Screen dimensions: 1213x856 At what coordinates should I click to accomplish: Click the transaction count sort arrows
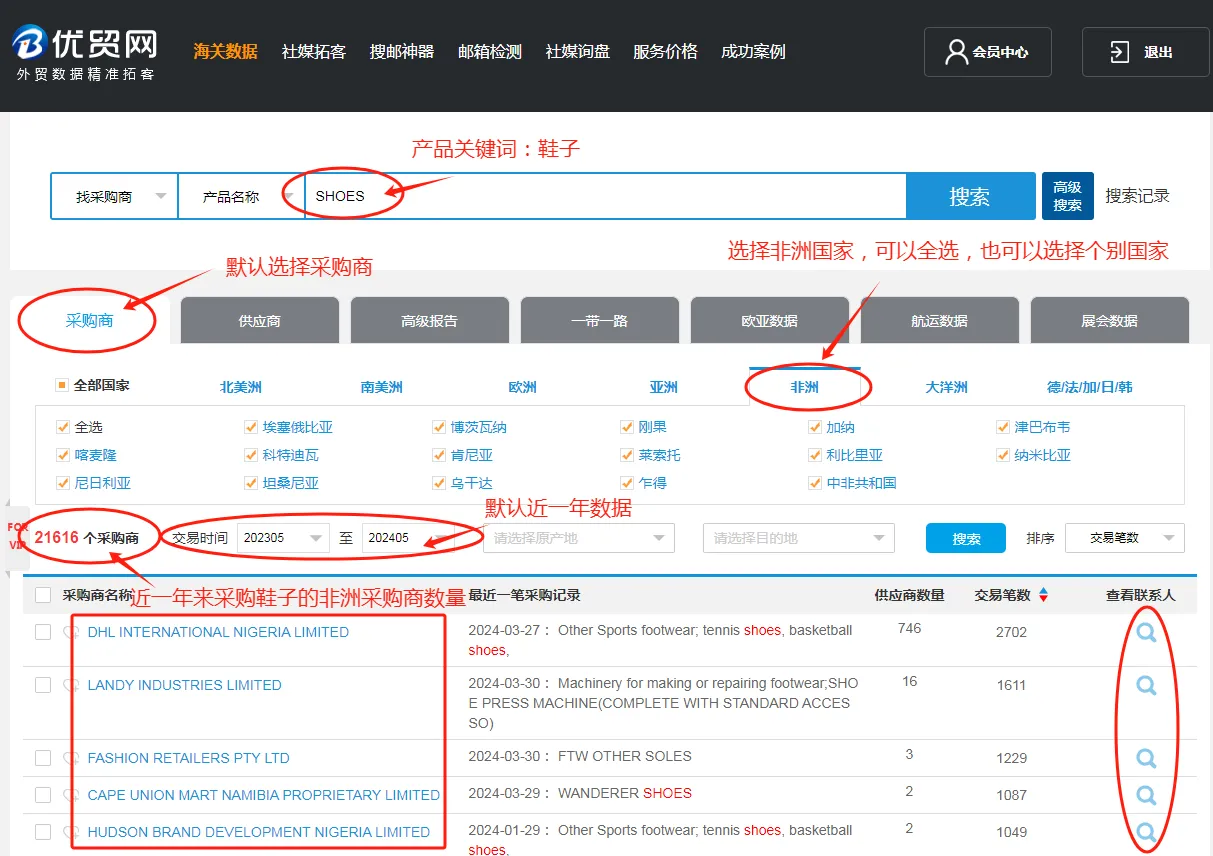1043,595
